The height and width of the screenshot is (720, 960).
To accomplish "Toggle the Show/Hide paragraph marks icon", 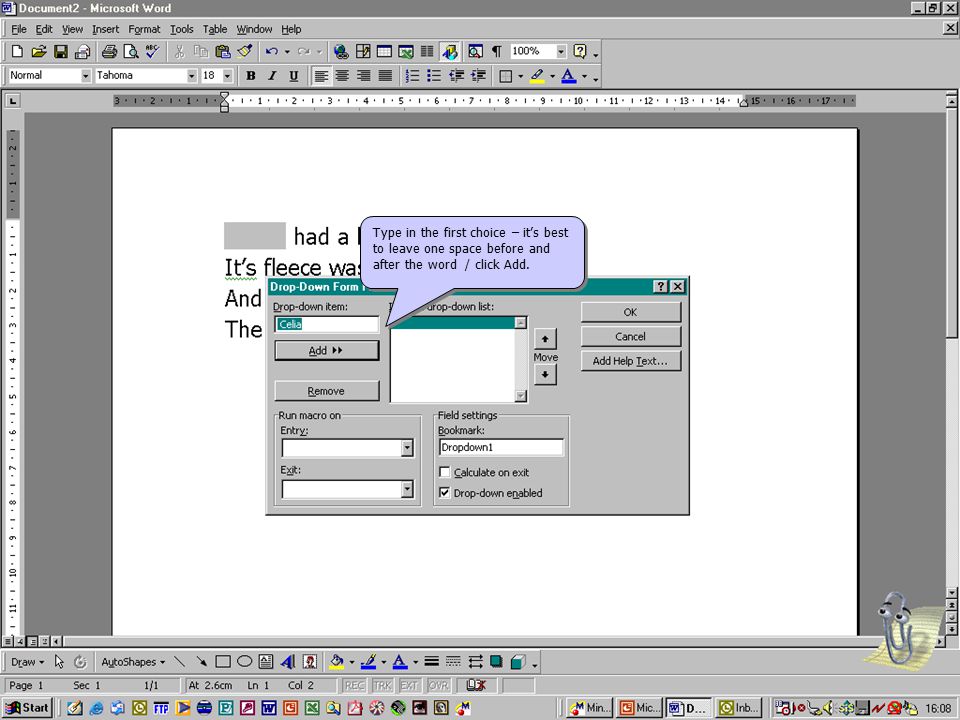I will (x=497, y=51).
